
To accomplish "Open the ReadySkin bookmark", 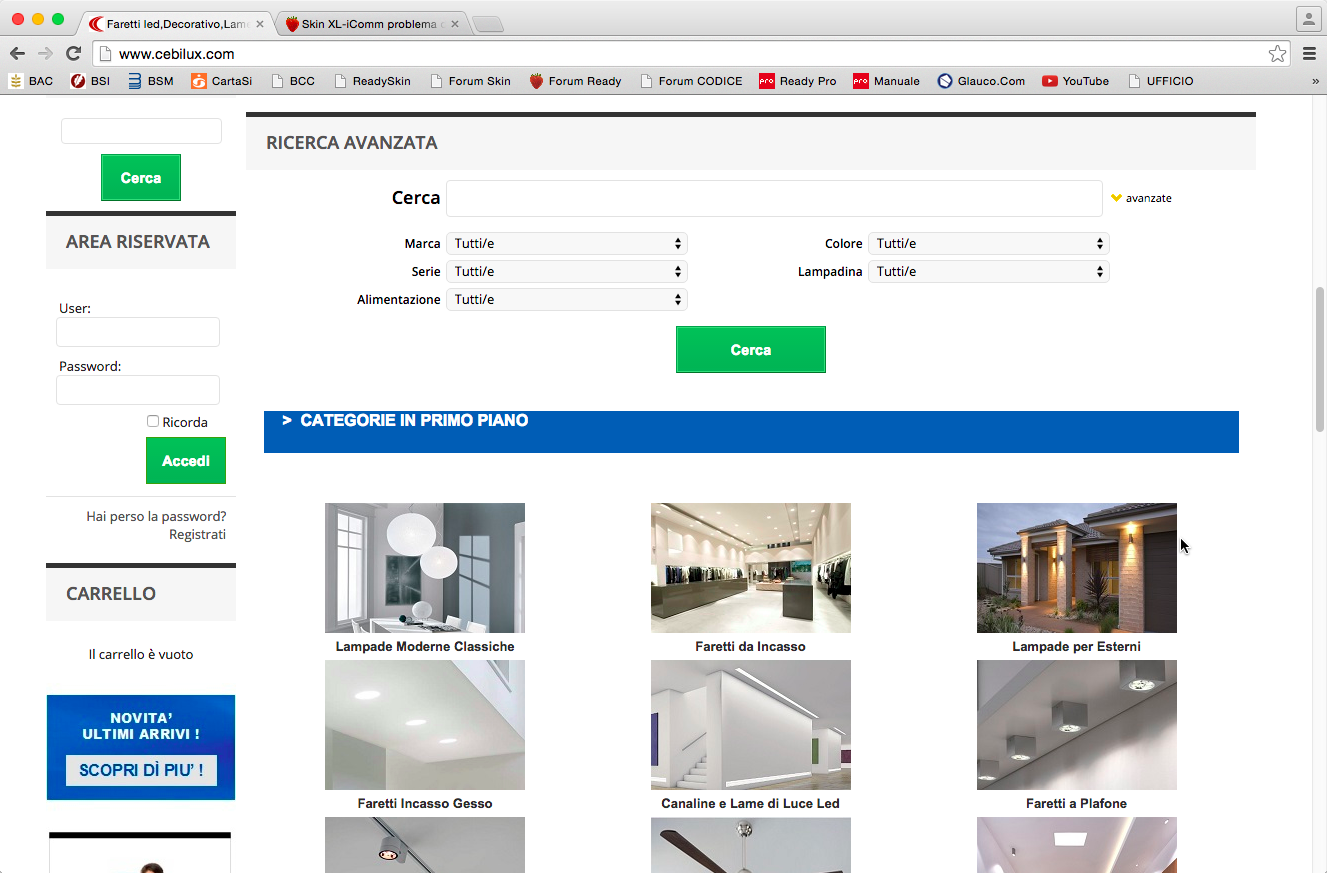I will pos(372,81).
